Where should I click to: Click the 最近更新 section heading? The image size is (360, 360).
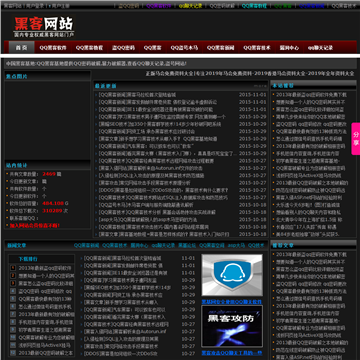[x=106, y=86]
